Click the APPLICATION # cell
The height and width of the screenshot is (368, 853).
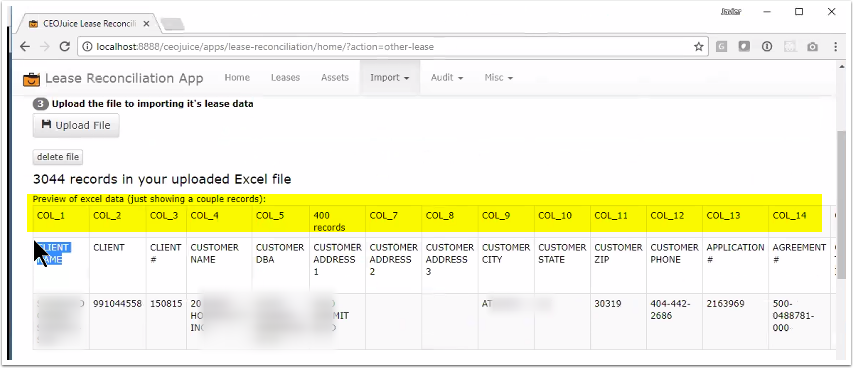[x=735, y=265]
